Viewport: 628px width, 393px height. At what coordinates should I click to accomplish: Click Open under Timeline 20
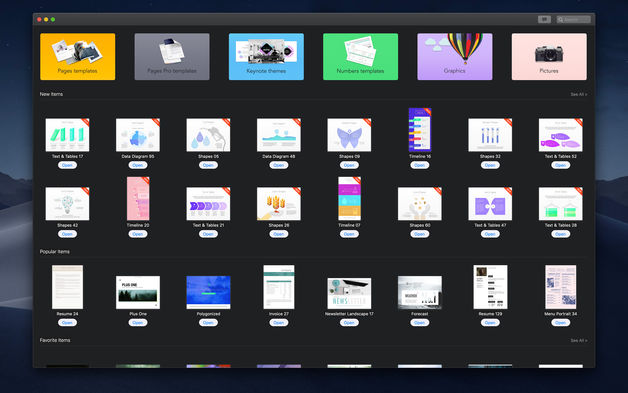(138, 234)
